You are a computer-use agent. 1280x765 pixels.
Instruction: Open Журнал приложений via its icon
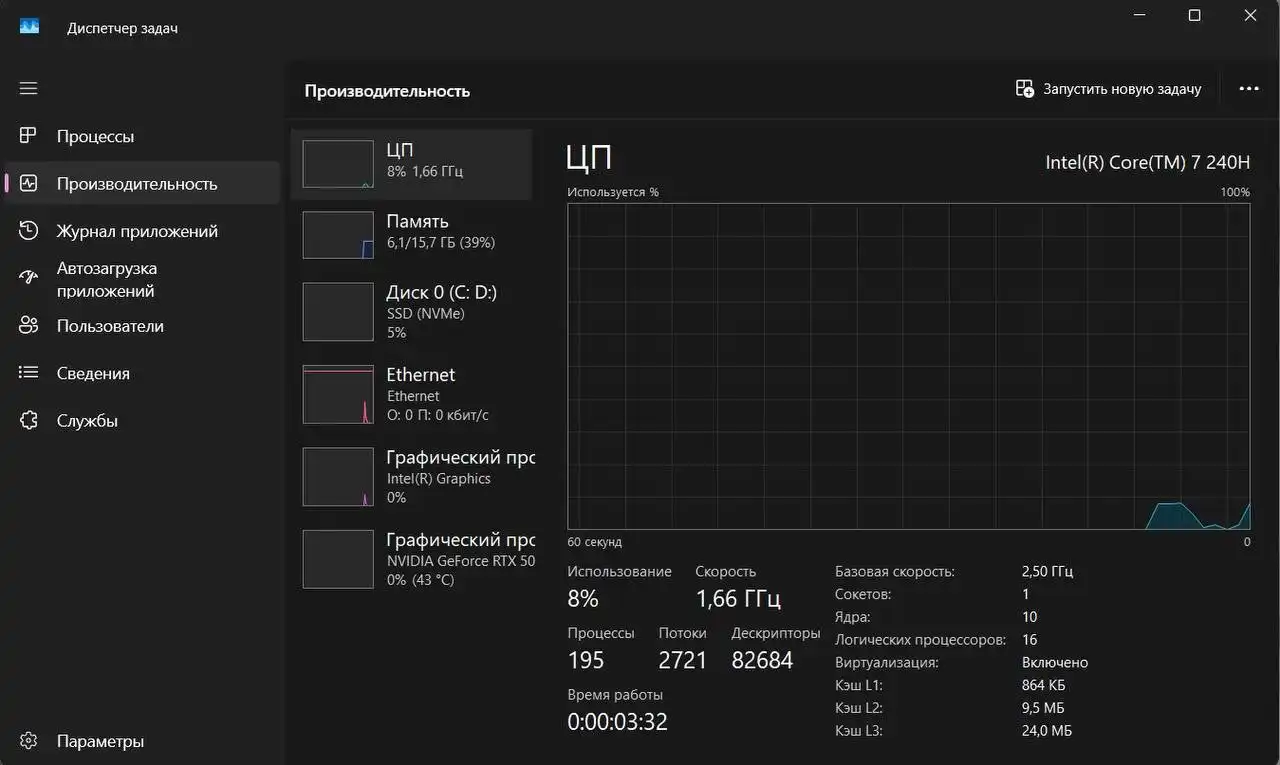click(x=28, y=231)
